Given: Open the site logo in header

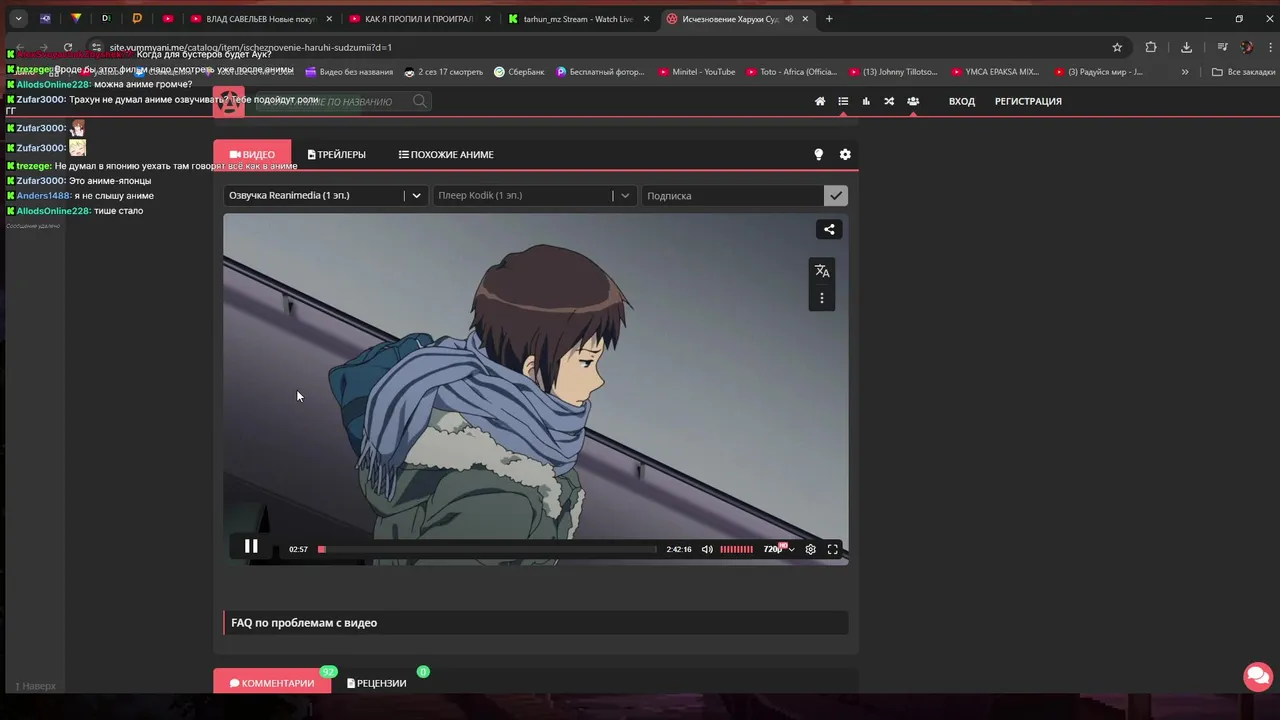Looking at the screenshot, I should pyautogui.click(x=229, y=101).
